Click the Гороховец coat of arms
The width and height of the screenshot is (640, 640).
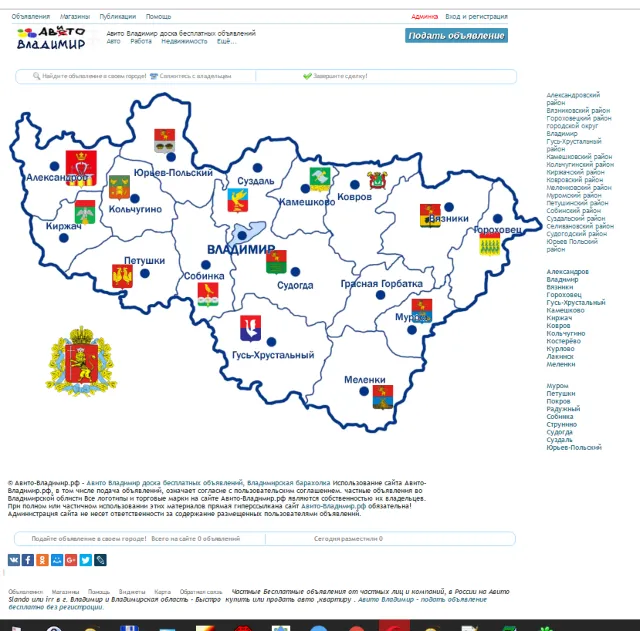(x=489, y=244)
